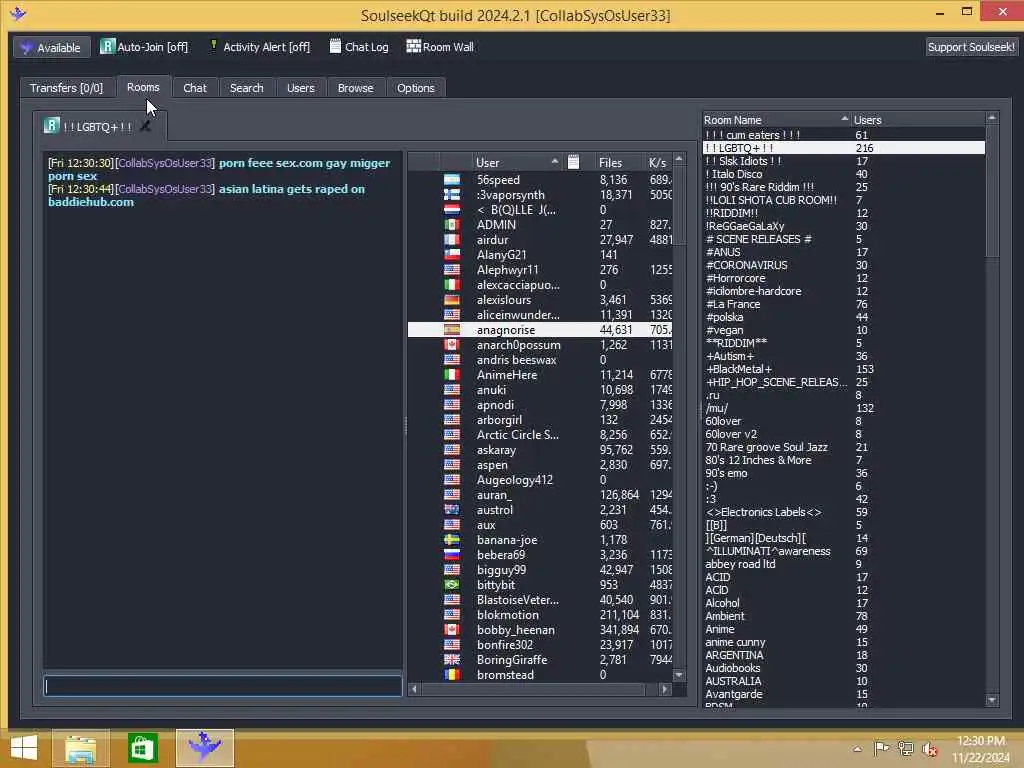Sort the user list by User column arrow
The image size is (1024, 768).
[554, 161]
